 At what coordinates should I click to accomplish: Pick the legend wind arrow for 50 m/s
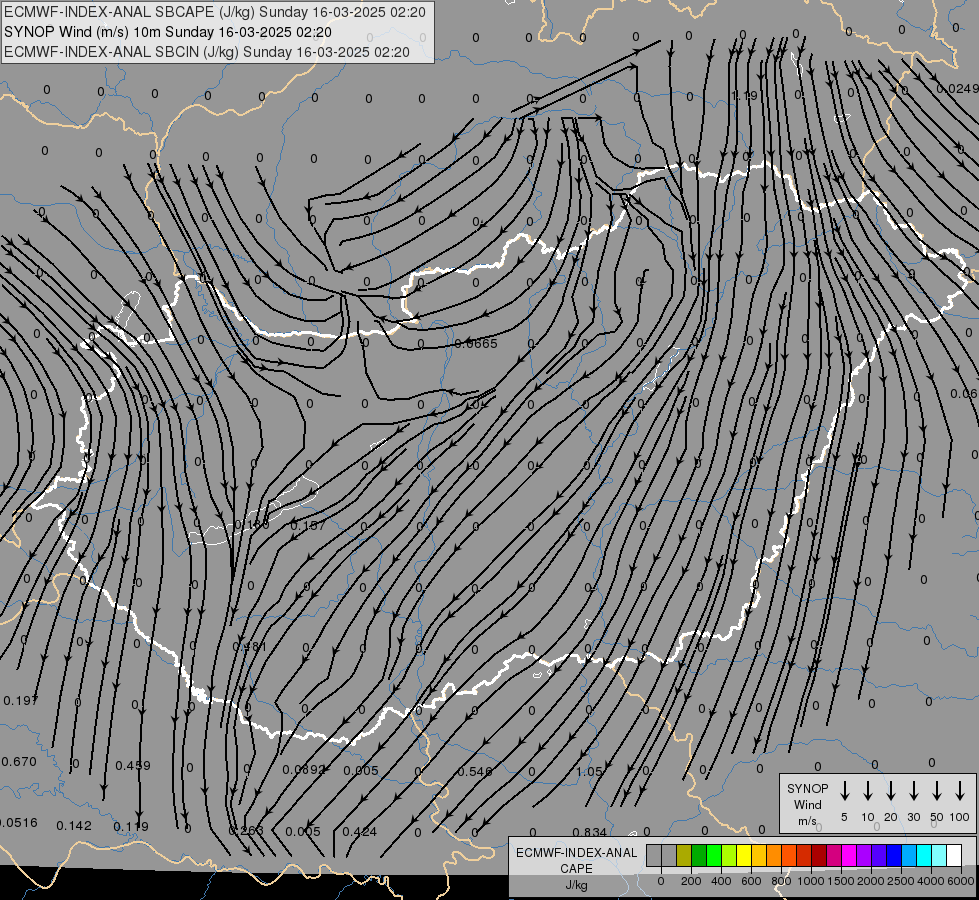(937, 791)
